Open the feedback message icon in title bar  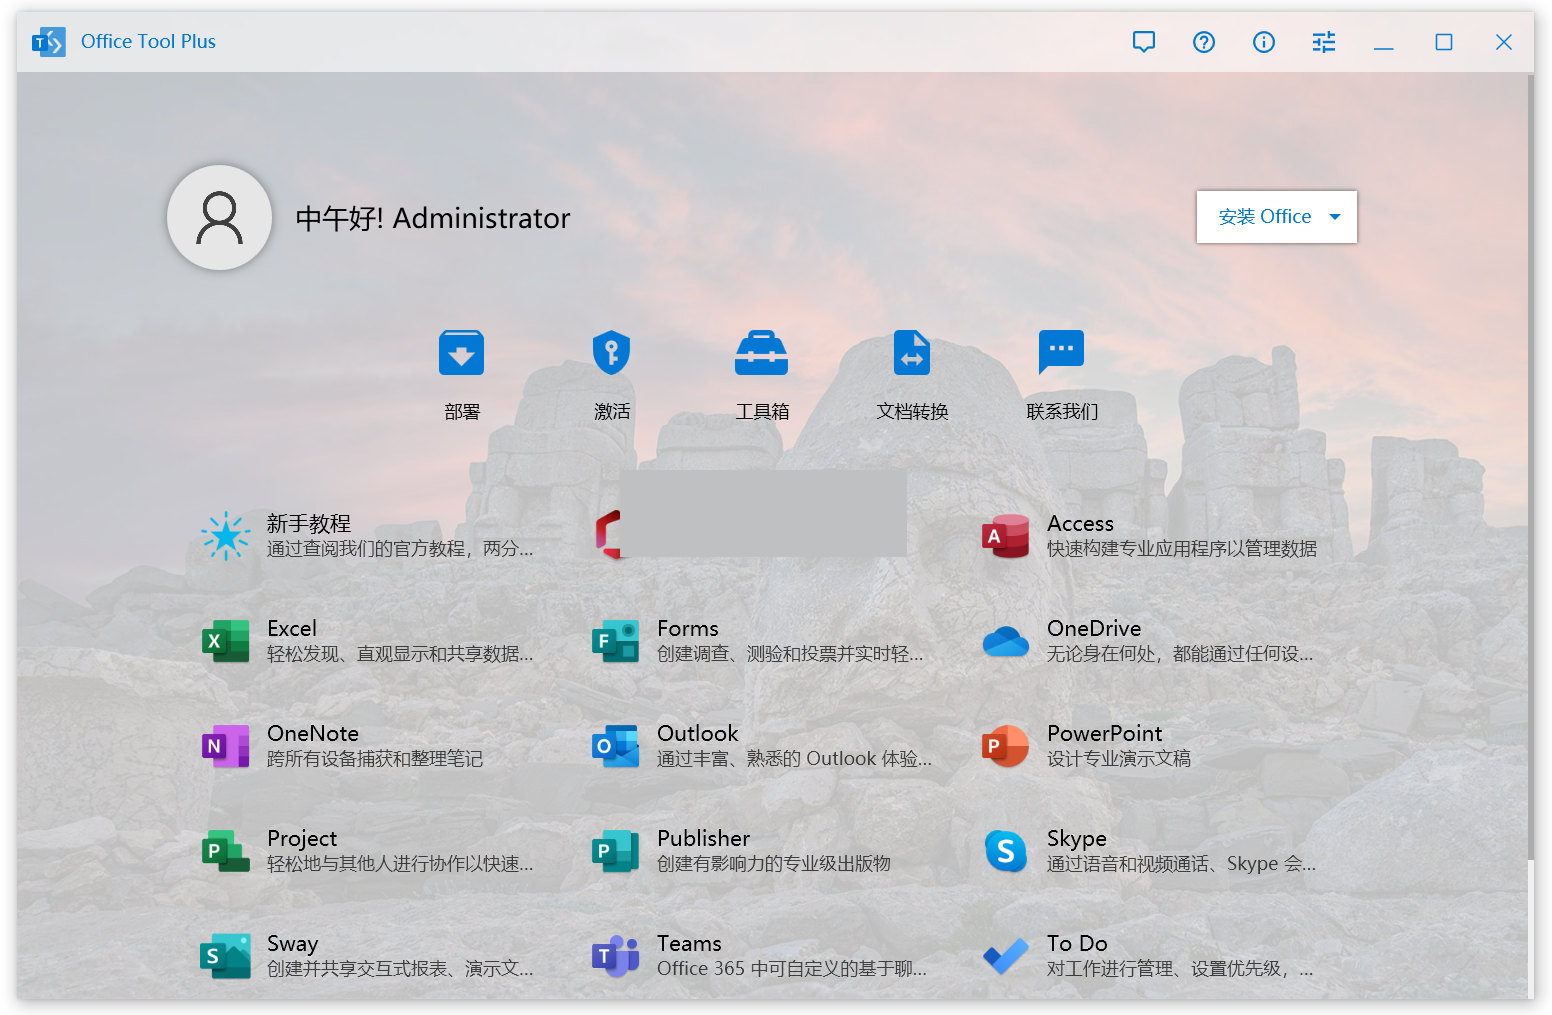click(1143, 42)
